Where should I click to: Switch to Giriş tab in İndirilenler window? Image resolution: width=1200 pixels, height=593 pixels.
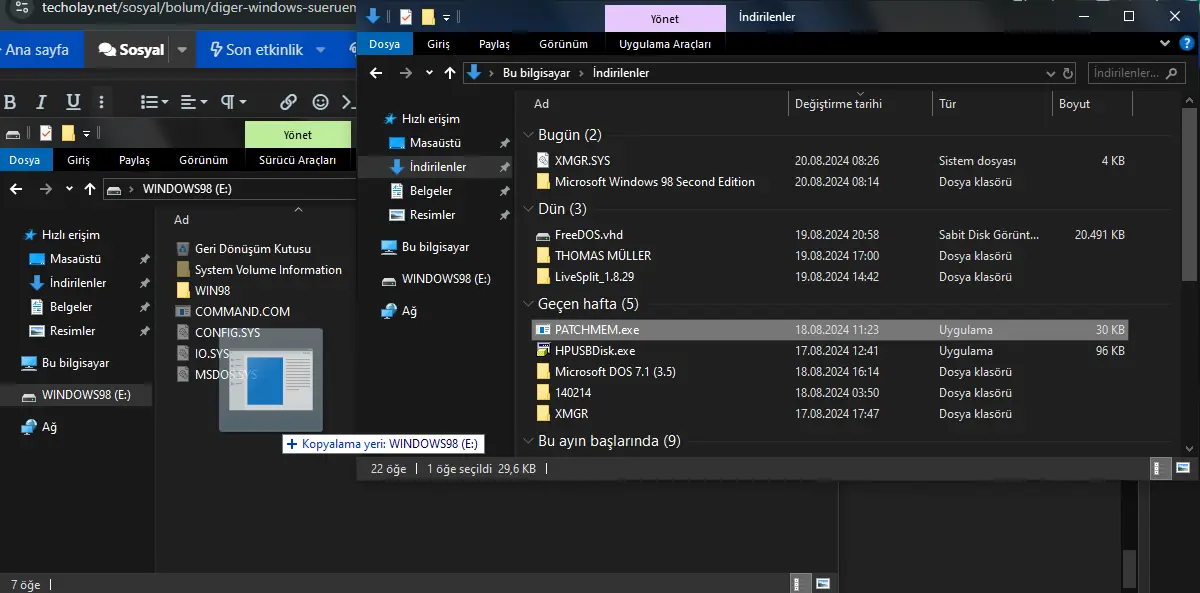point(438,44)
